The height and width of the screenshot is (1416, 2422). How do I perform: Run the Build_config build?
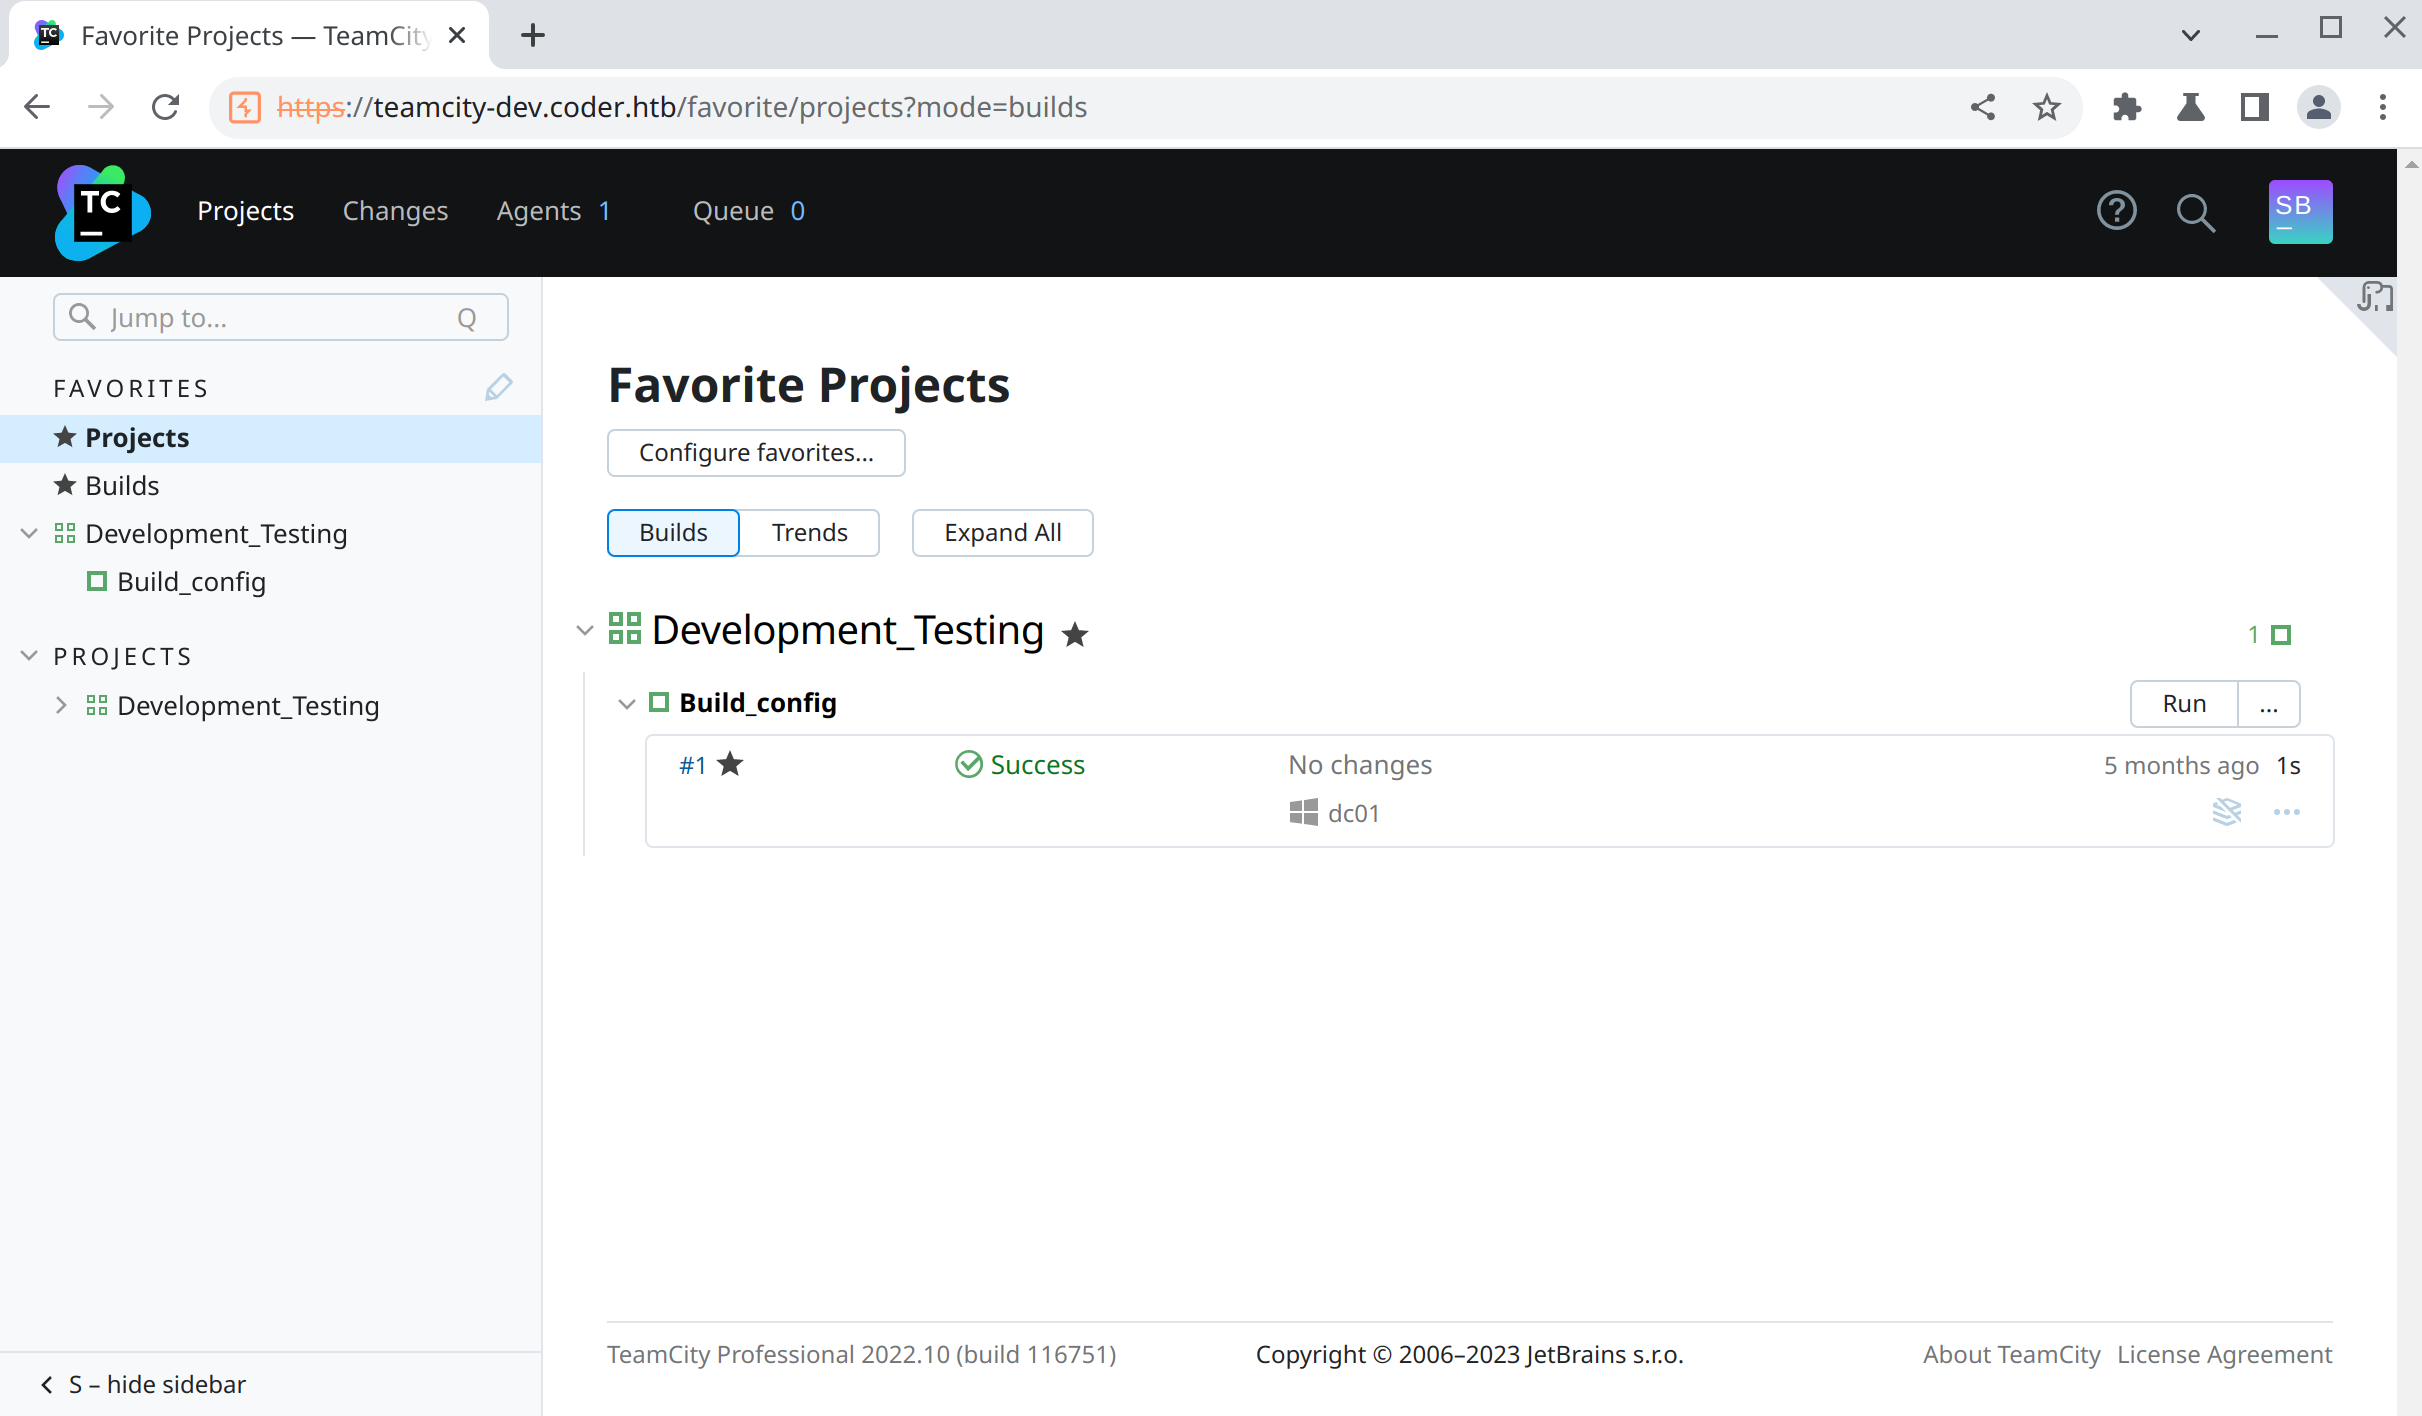pos(2184,704)
